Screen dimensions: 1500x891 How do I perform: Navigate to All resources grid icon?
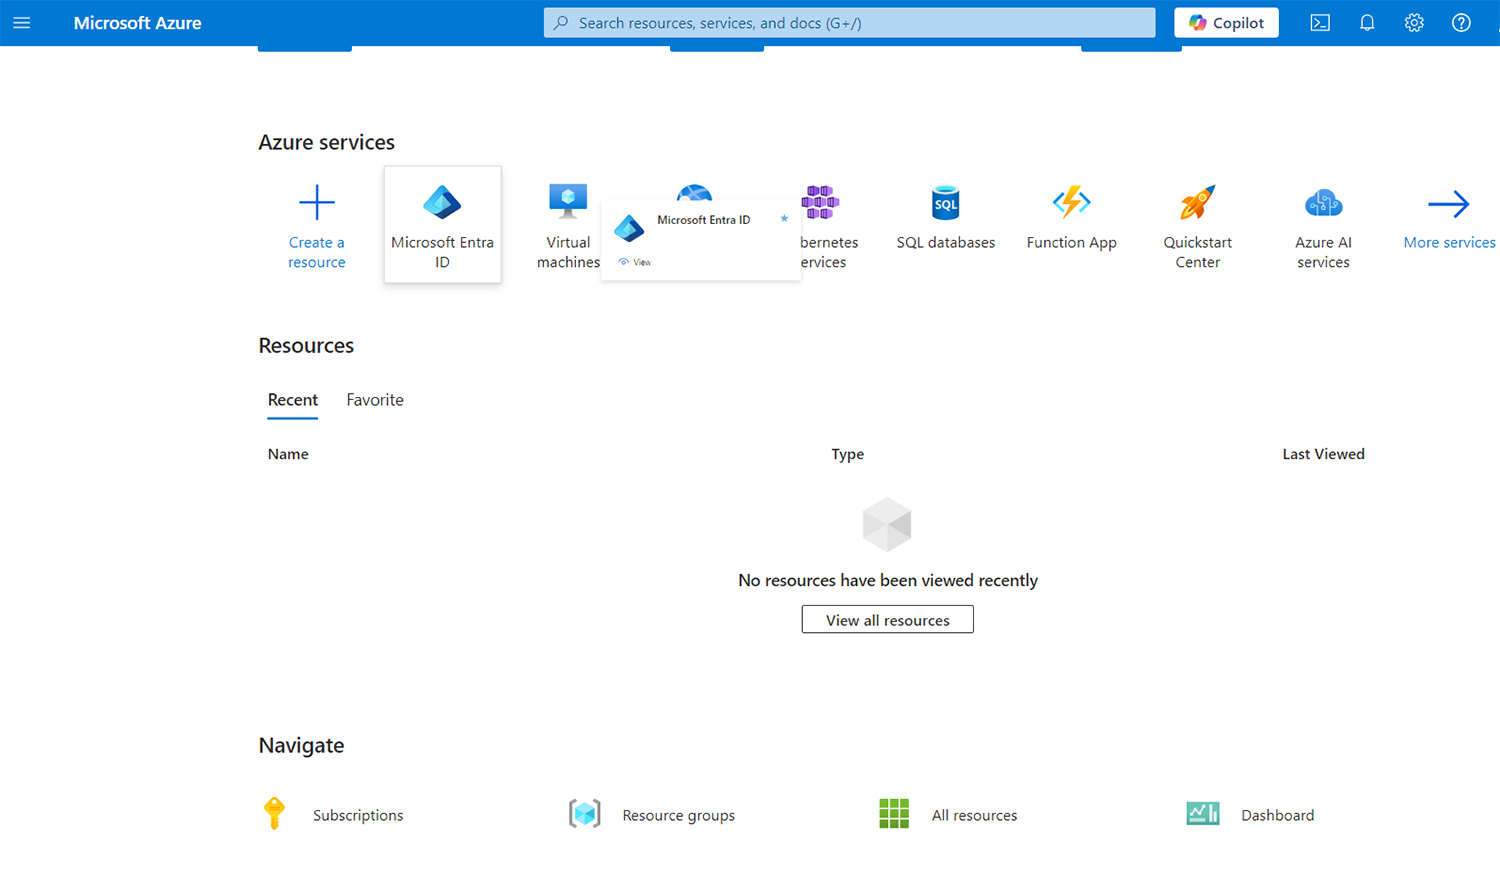click(894, 814)
